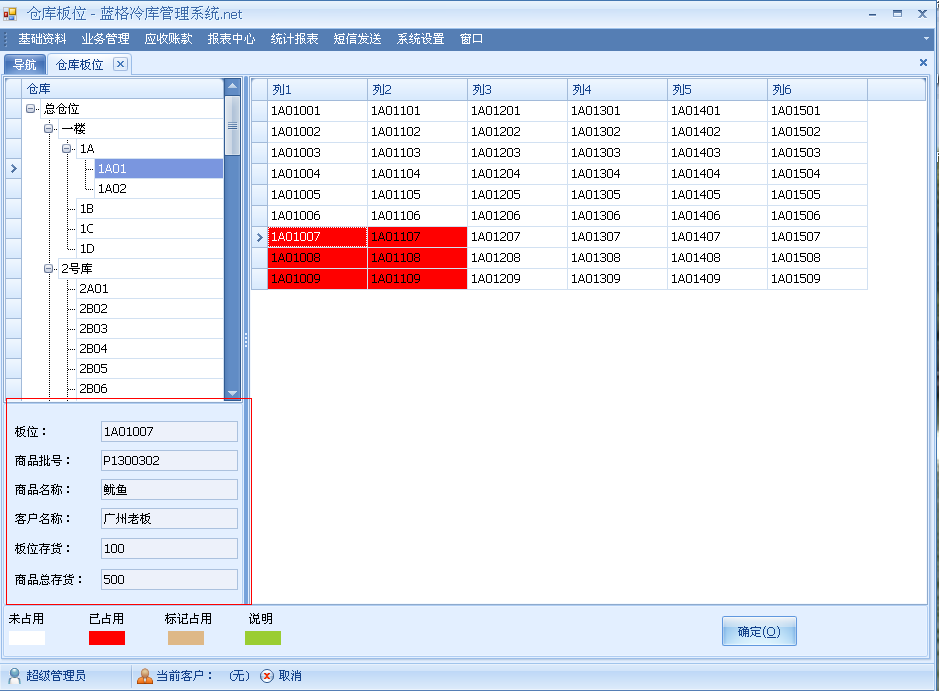Collapse the 1A tree node
939x691 pixels.
[67, 149]
